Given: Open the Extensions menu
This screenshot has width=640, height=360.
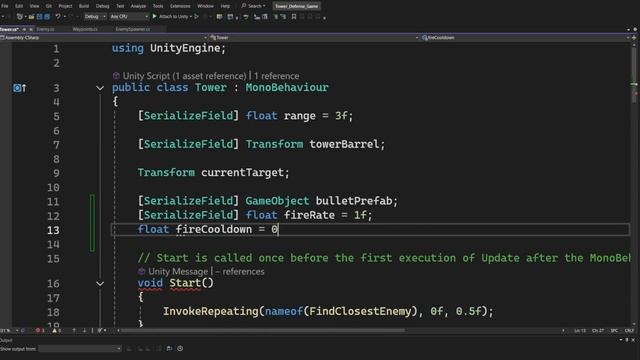Looking at the screenshot, I should (x=180, y=6).
